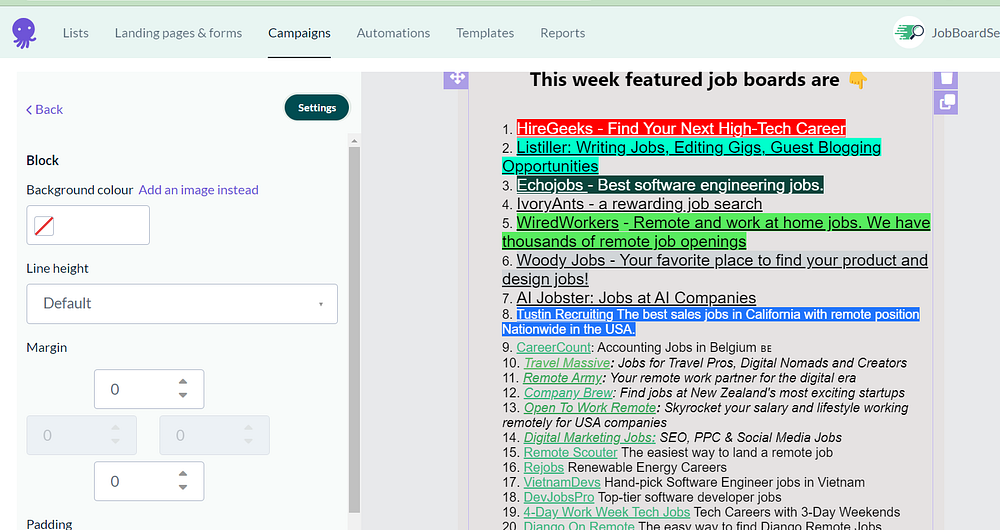1000x530 pixels.
Task: Click the top margin input field
Action: click(x=149, y=389)
